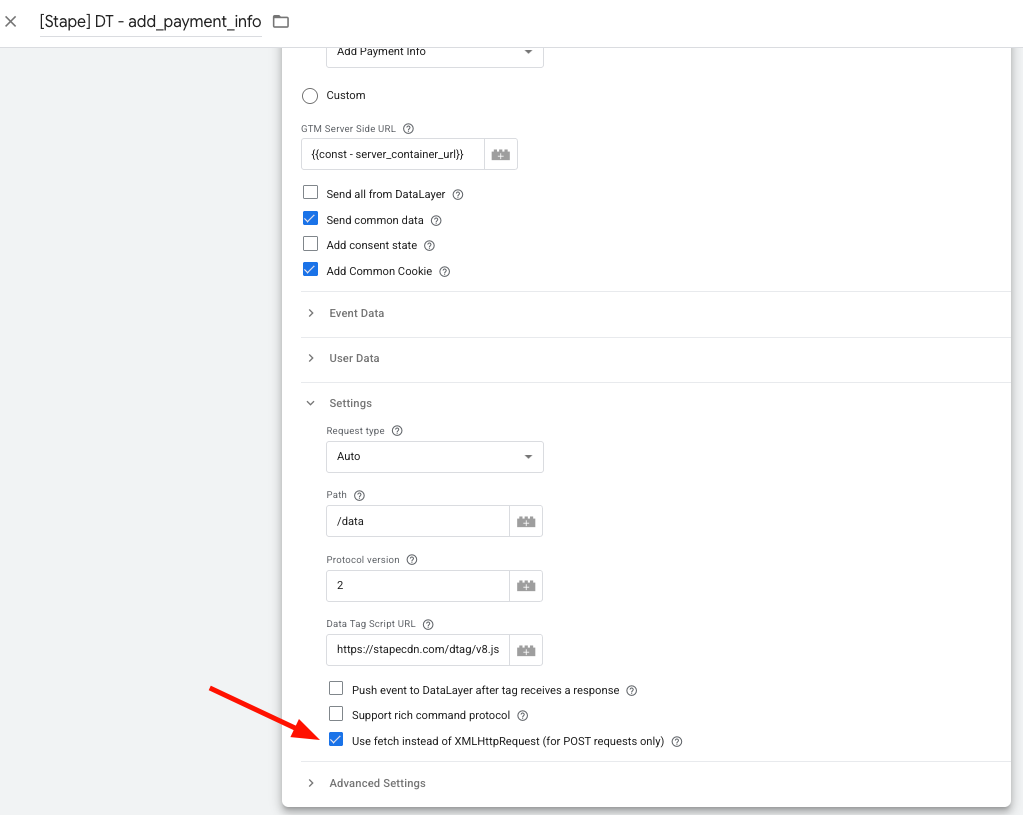Open variable picker for Data Tag Script URL
This screenshot has width=1023, height=815.
click(526, 650)
